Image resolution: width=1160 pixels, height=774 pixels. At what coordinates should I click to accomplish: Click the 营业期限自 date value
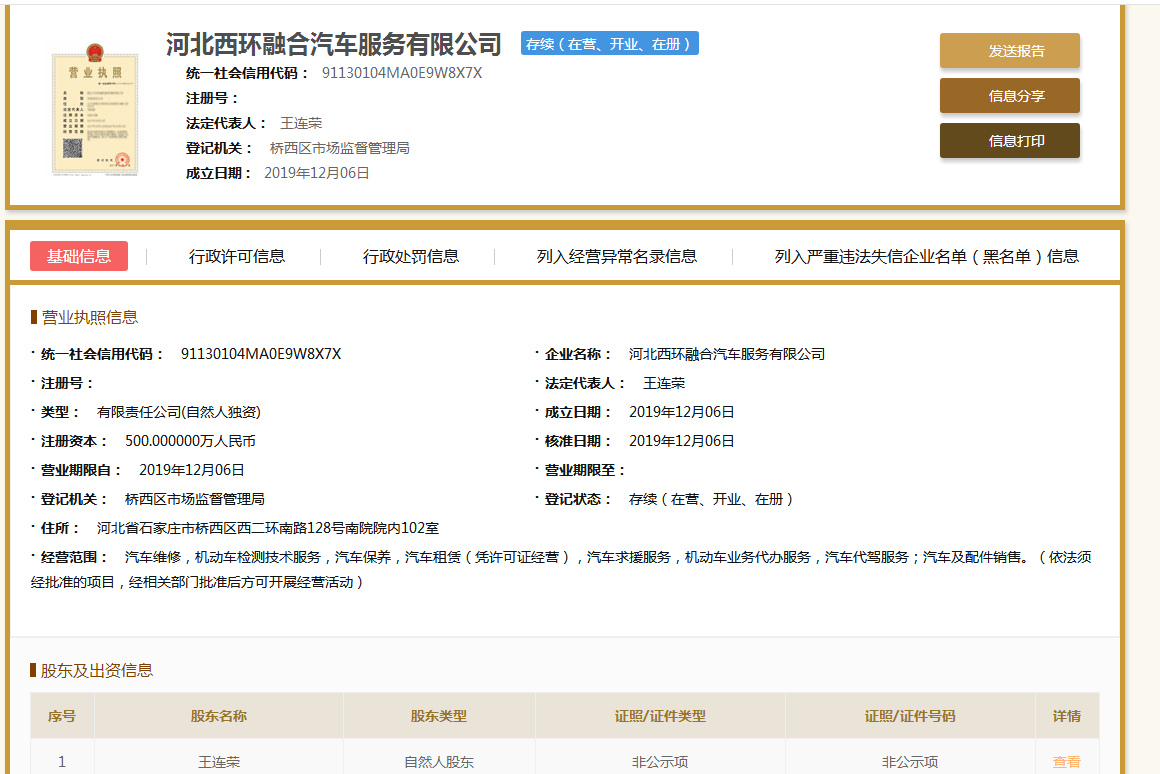pos(192,470)
